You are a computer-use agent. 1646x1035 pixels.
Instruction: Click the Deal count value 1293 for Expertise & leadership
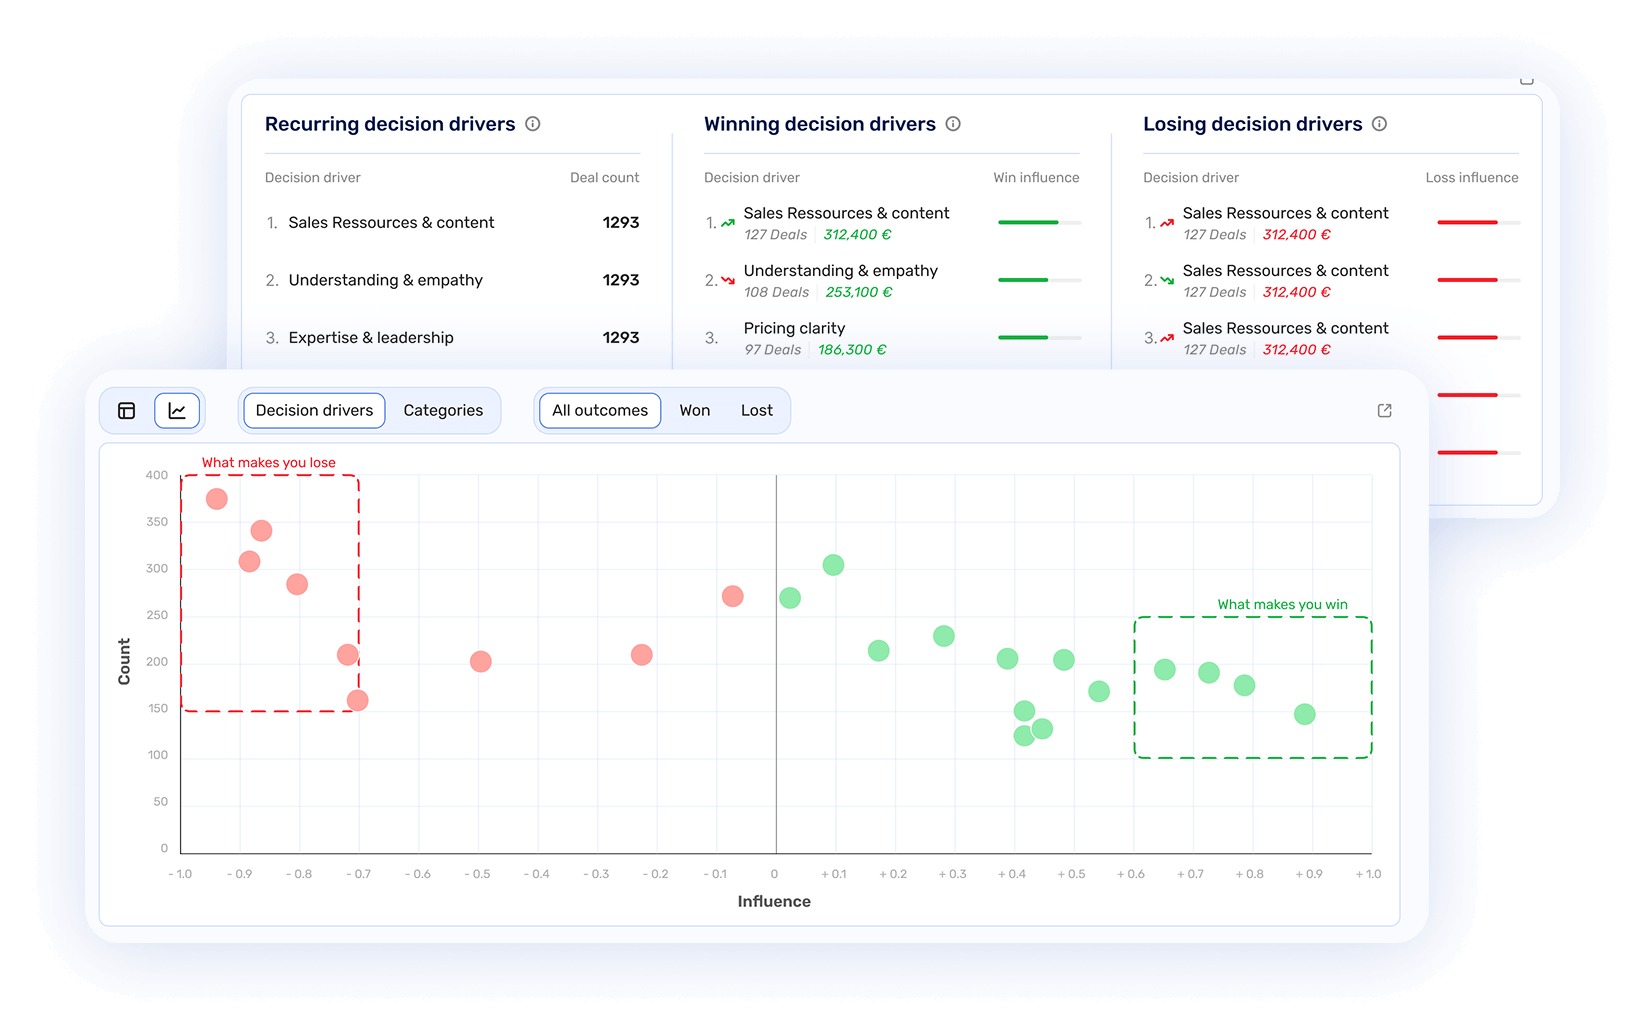pyautogui.click(x=621, y=337)
